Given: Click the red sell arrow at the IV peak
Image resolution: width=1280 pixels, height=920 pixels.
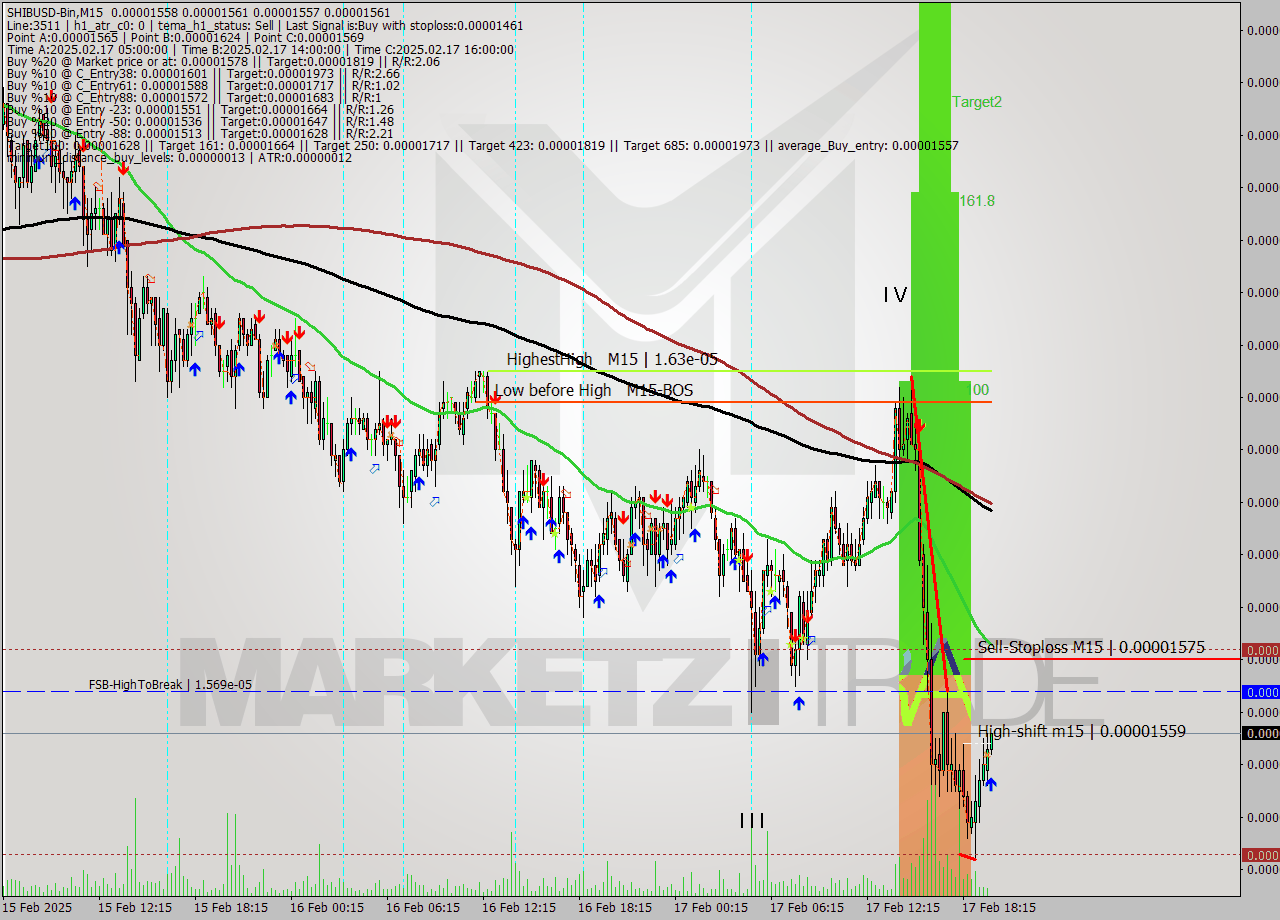Looking at the screenshot, I should pos(918,425).
